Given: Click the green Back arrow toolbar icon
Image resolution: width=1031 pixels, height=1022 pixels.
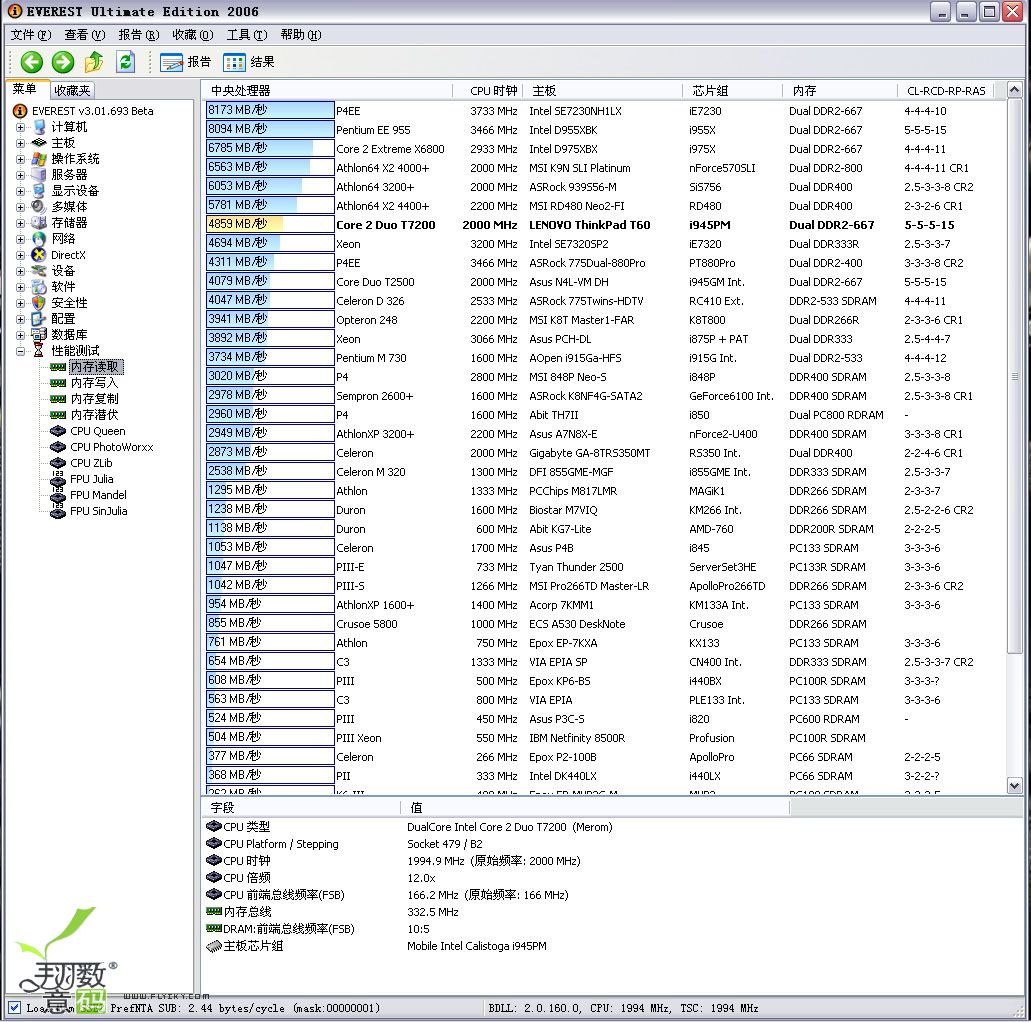Looking at the screenshot, I should tap(32, 62).
